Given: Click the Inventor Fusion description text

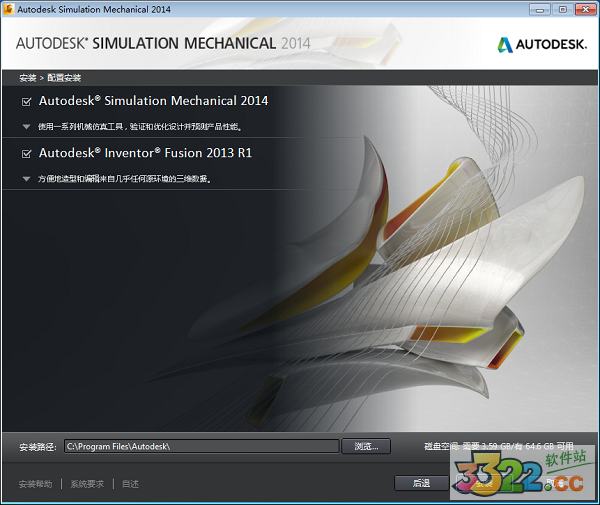Looking at the screenshot, I should (124, 179).
